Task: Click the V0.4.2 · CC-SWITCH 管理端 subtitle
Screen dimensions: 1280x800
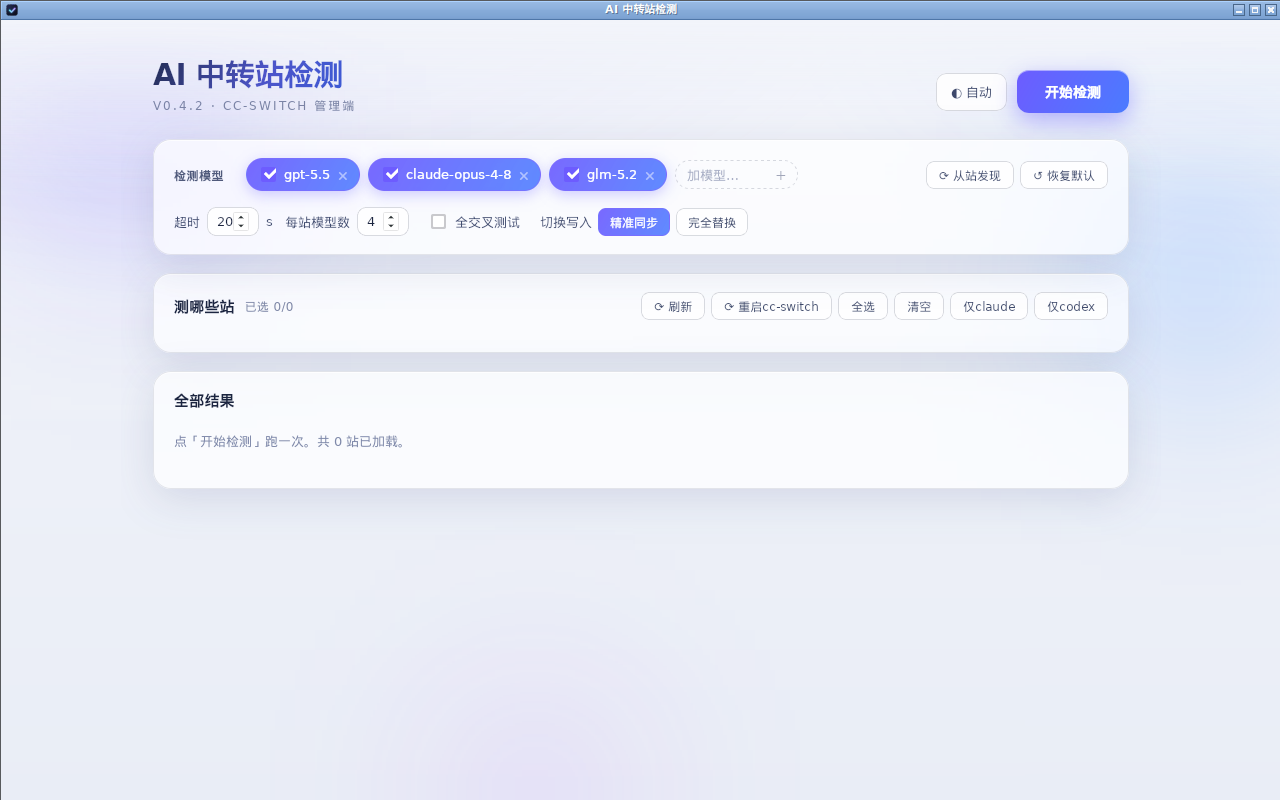Action: [254, 105]
